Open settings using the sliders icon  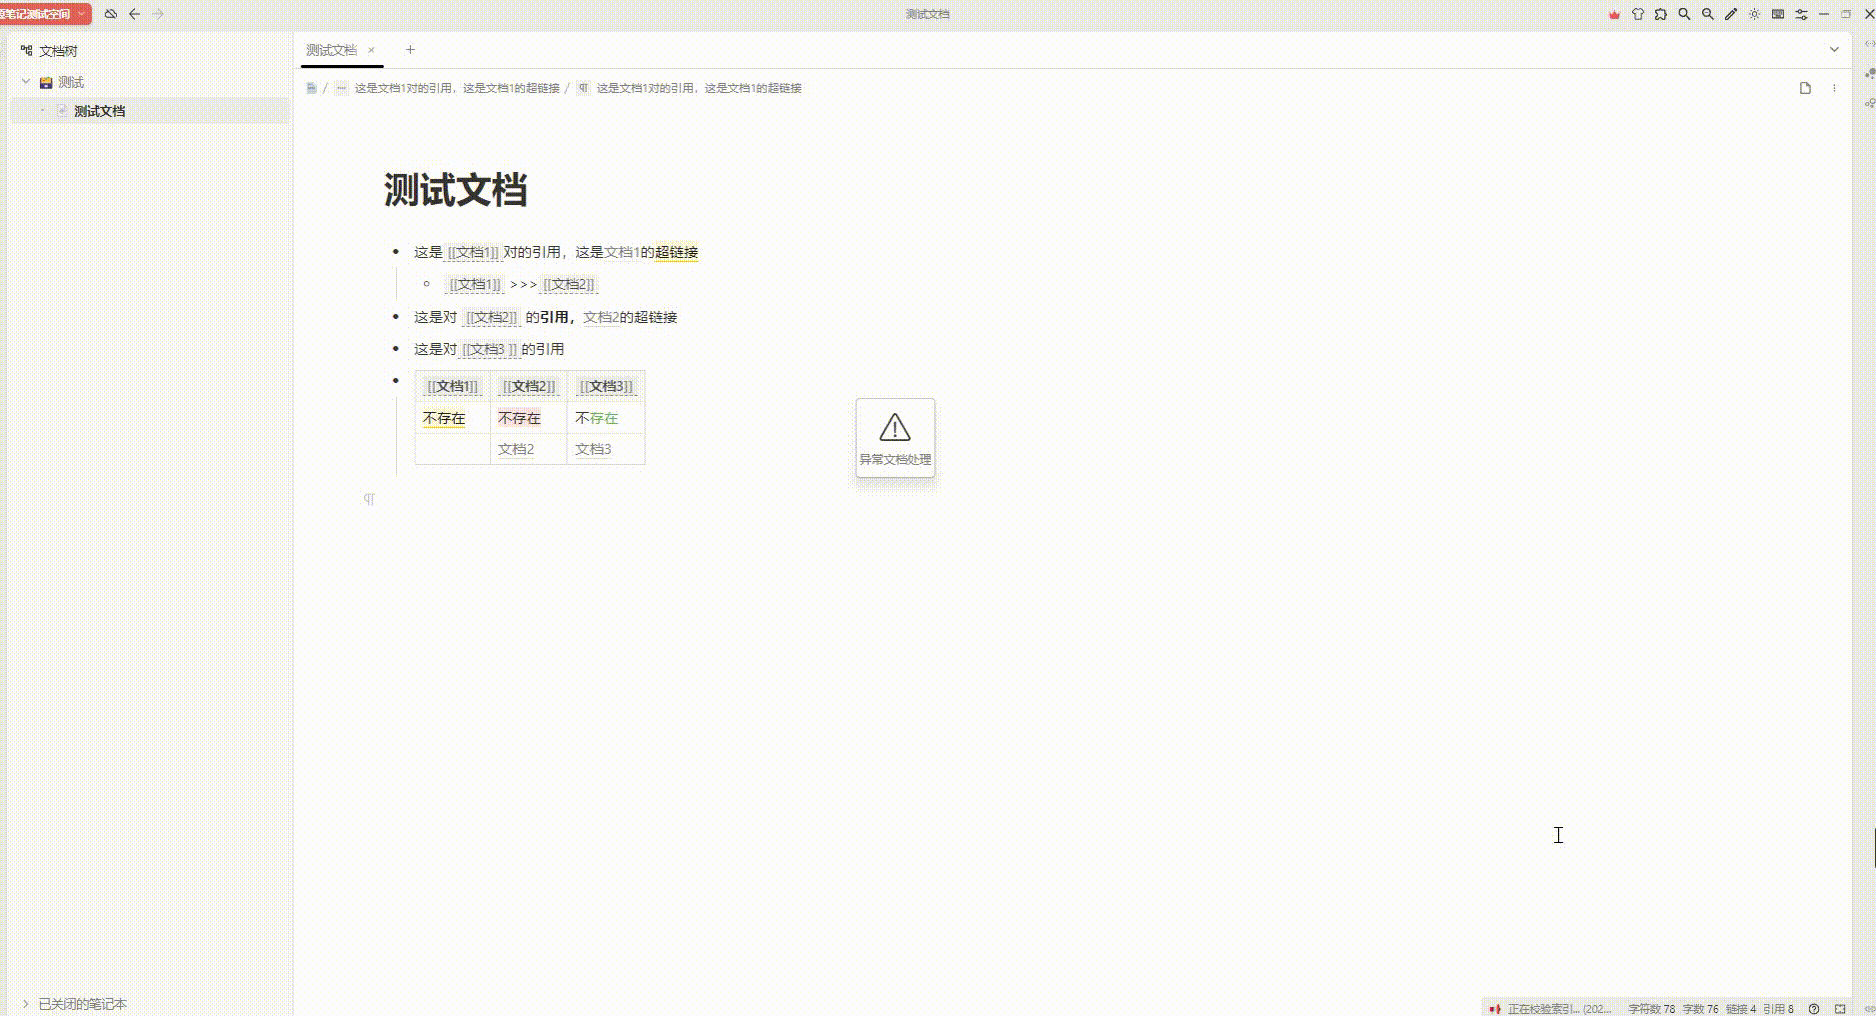(1801, 14)
